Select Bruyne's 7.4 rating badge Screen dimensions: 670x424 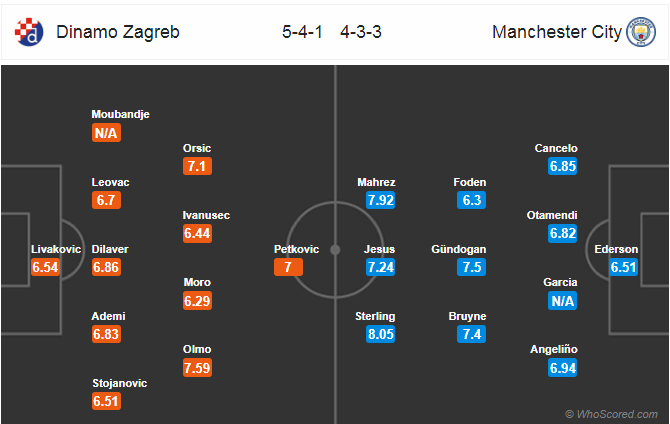[x=471, y=334]
